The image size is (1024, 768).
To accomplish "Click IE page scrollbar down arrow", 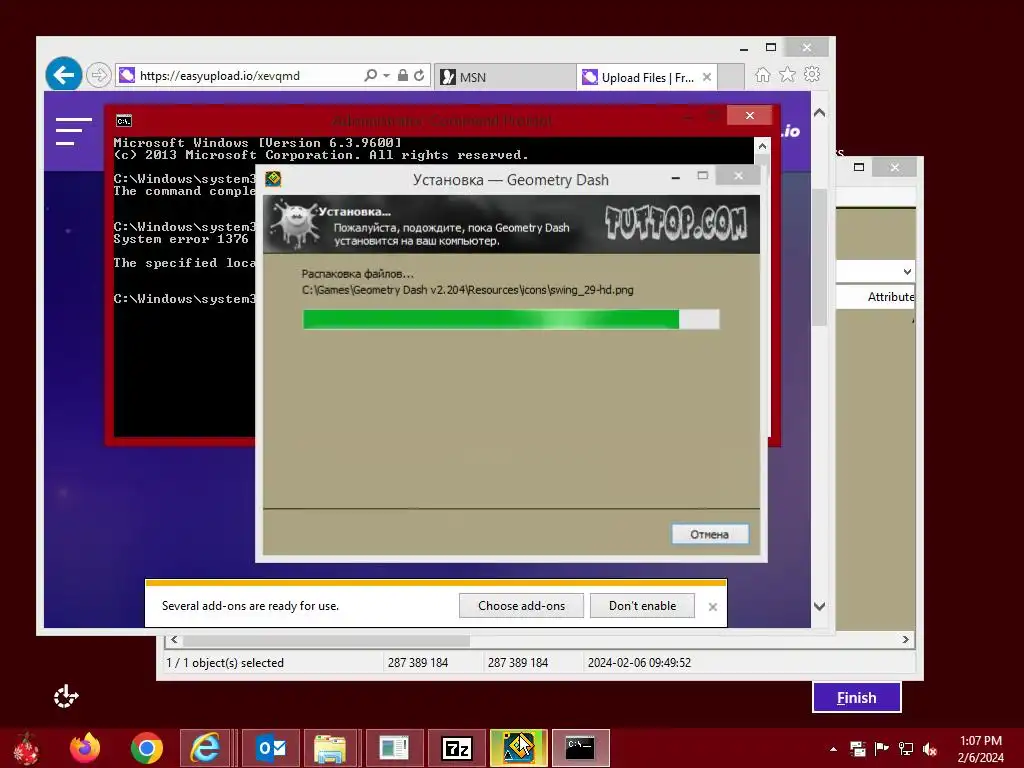I will click(820, 606).
